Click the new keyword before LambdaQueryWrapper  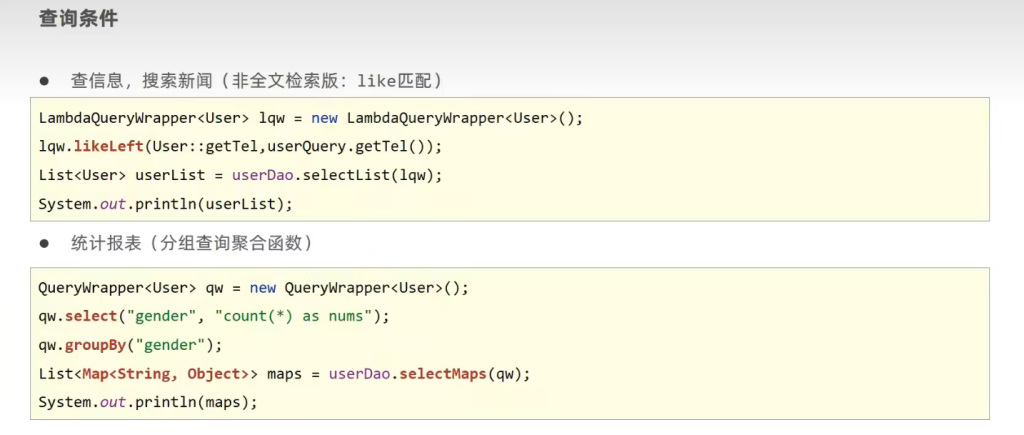324,118
